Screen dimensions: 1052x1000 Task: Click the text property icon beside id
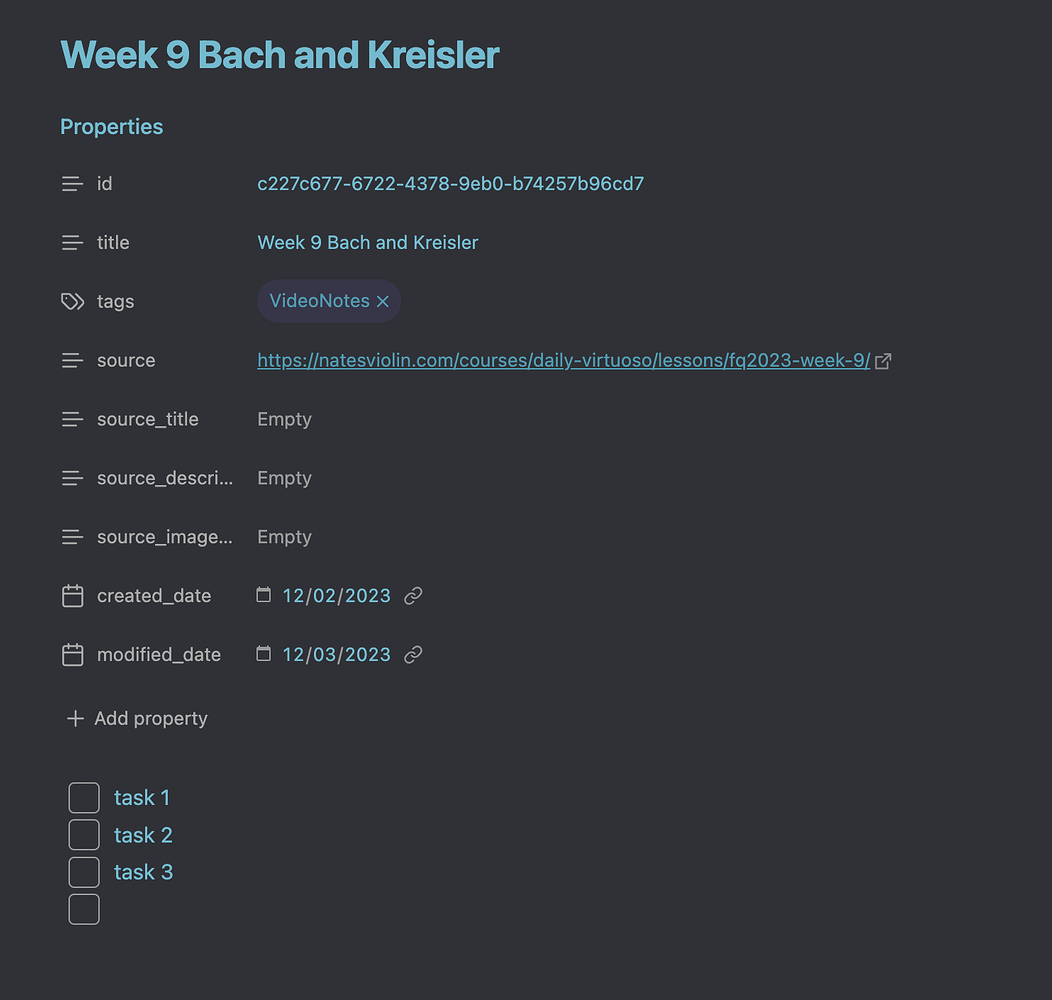(x=71, y=183)
